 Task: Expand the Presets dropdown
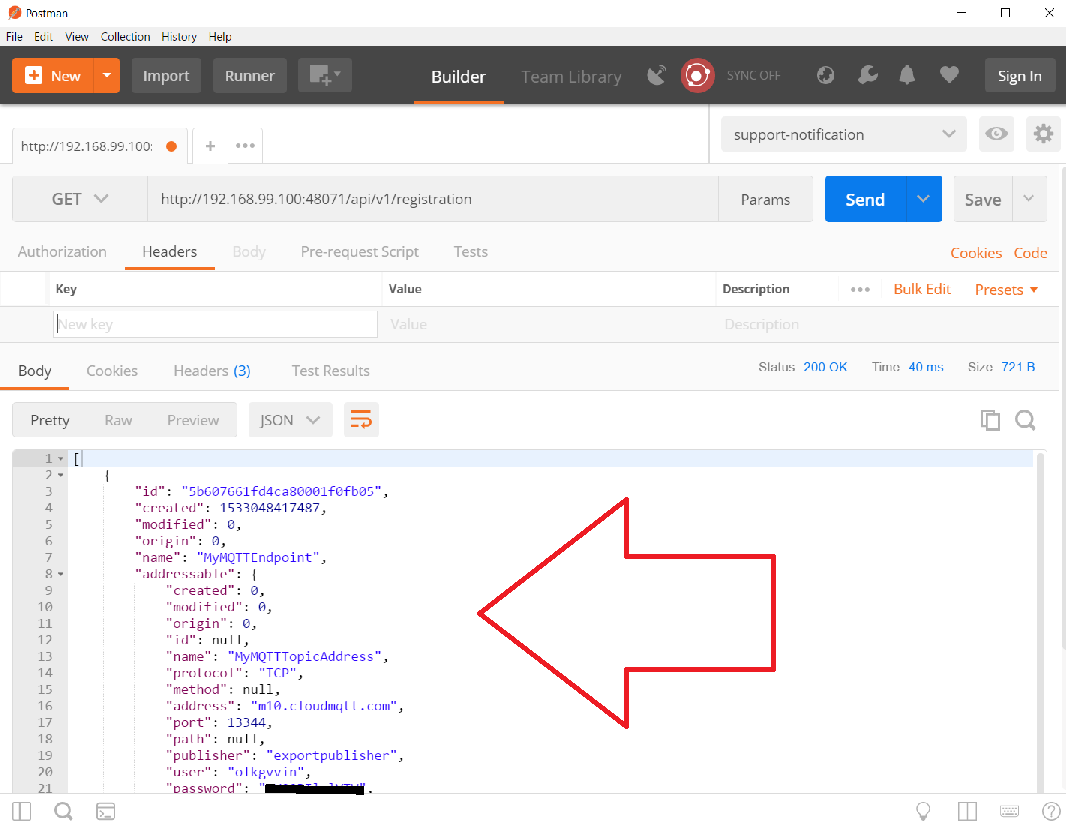pyautogui.click(x=1005, y=289)
